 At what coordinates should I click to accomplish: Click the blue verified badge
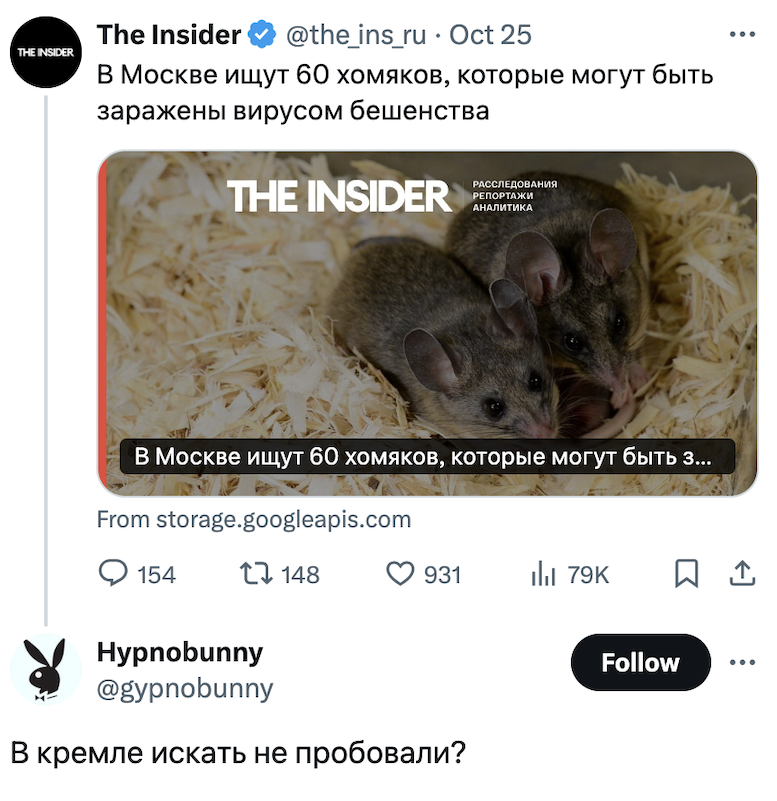click(262, 35)
